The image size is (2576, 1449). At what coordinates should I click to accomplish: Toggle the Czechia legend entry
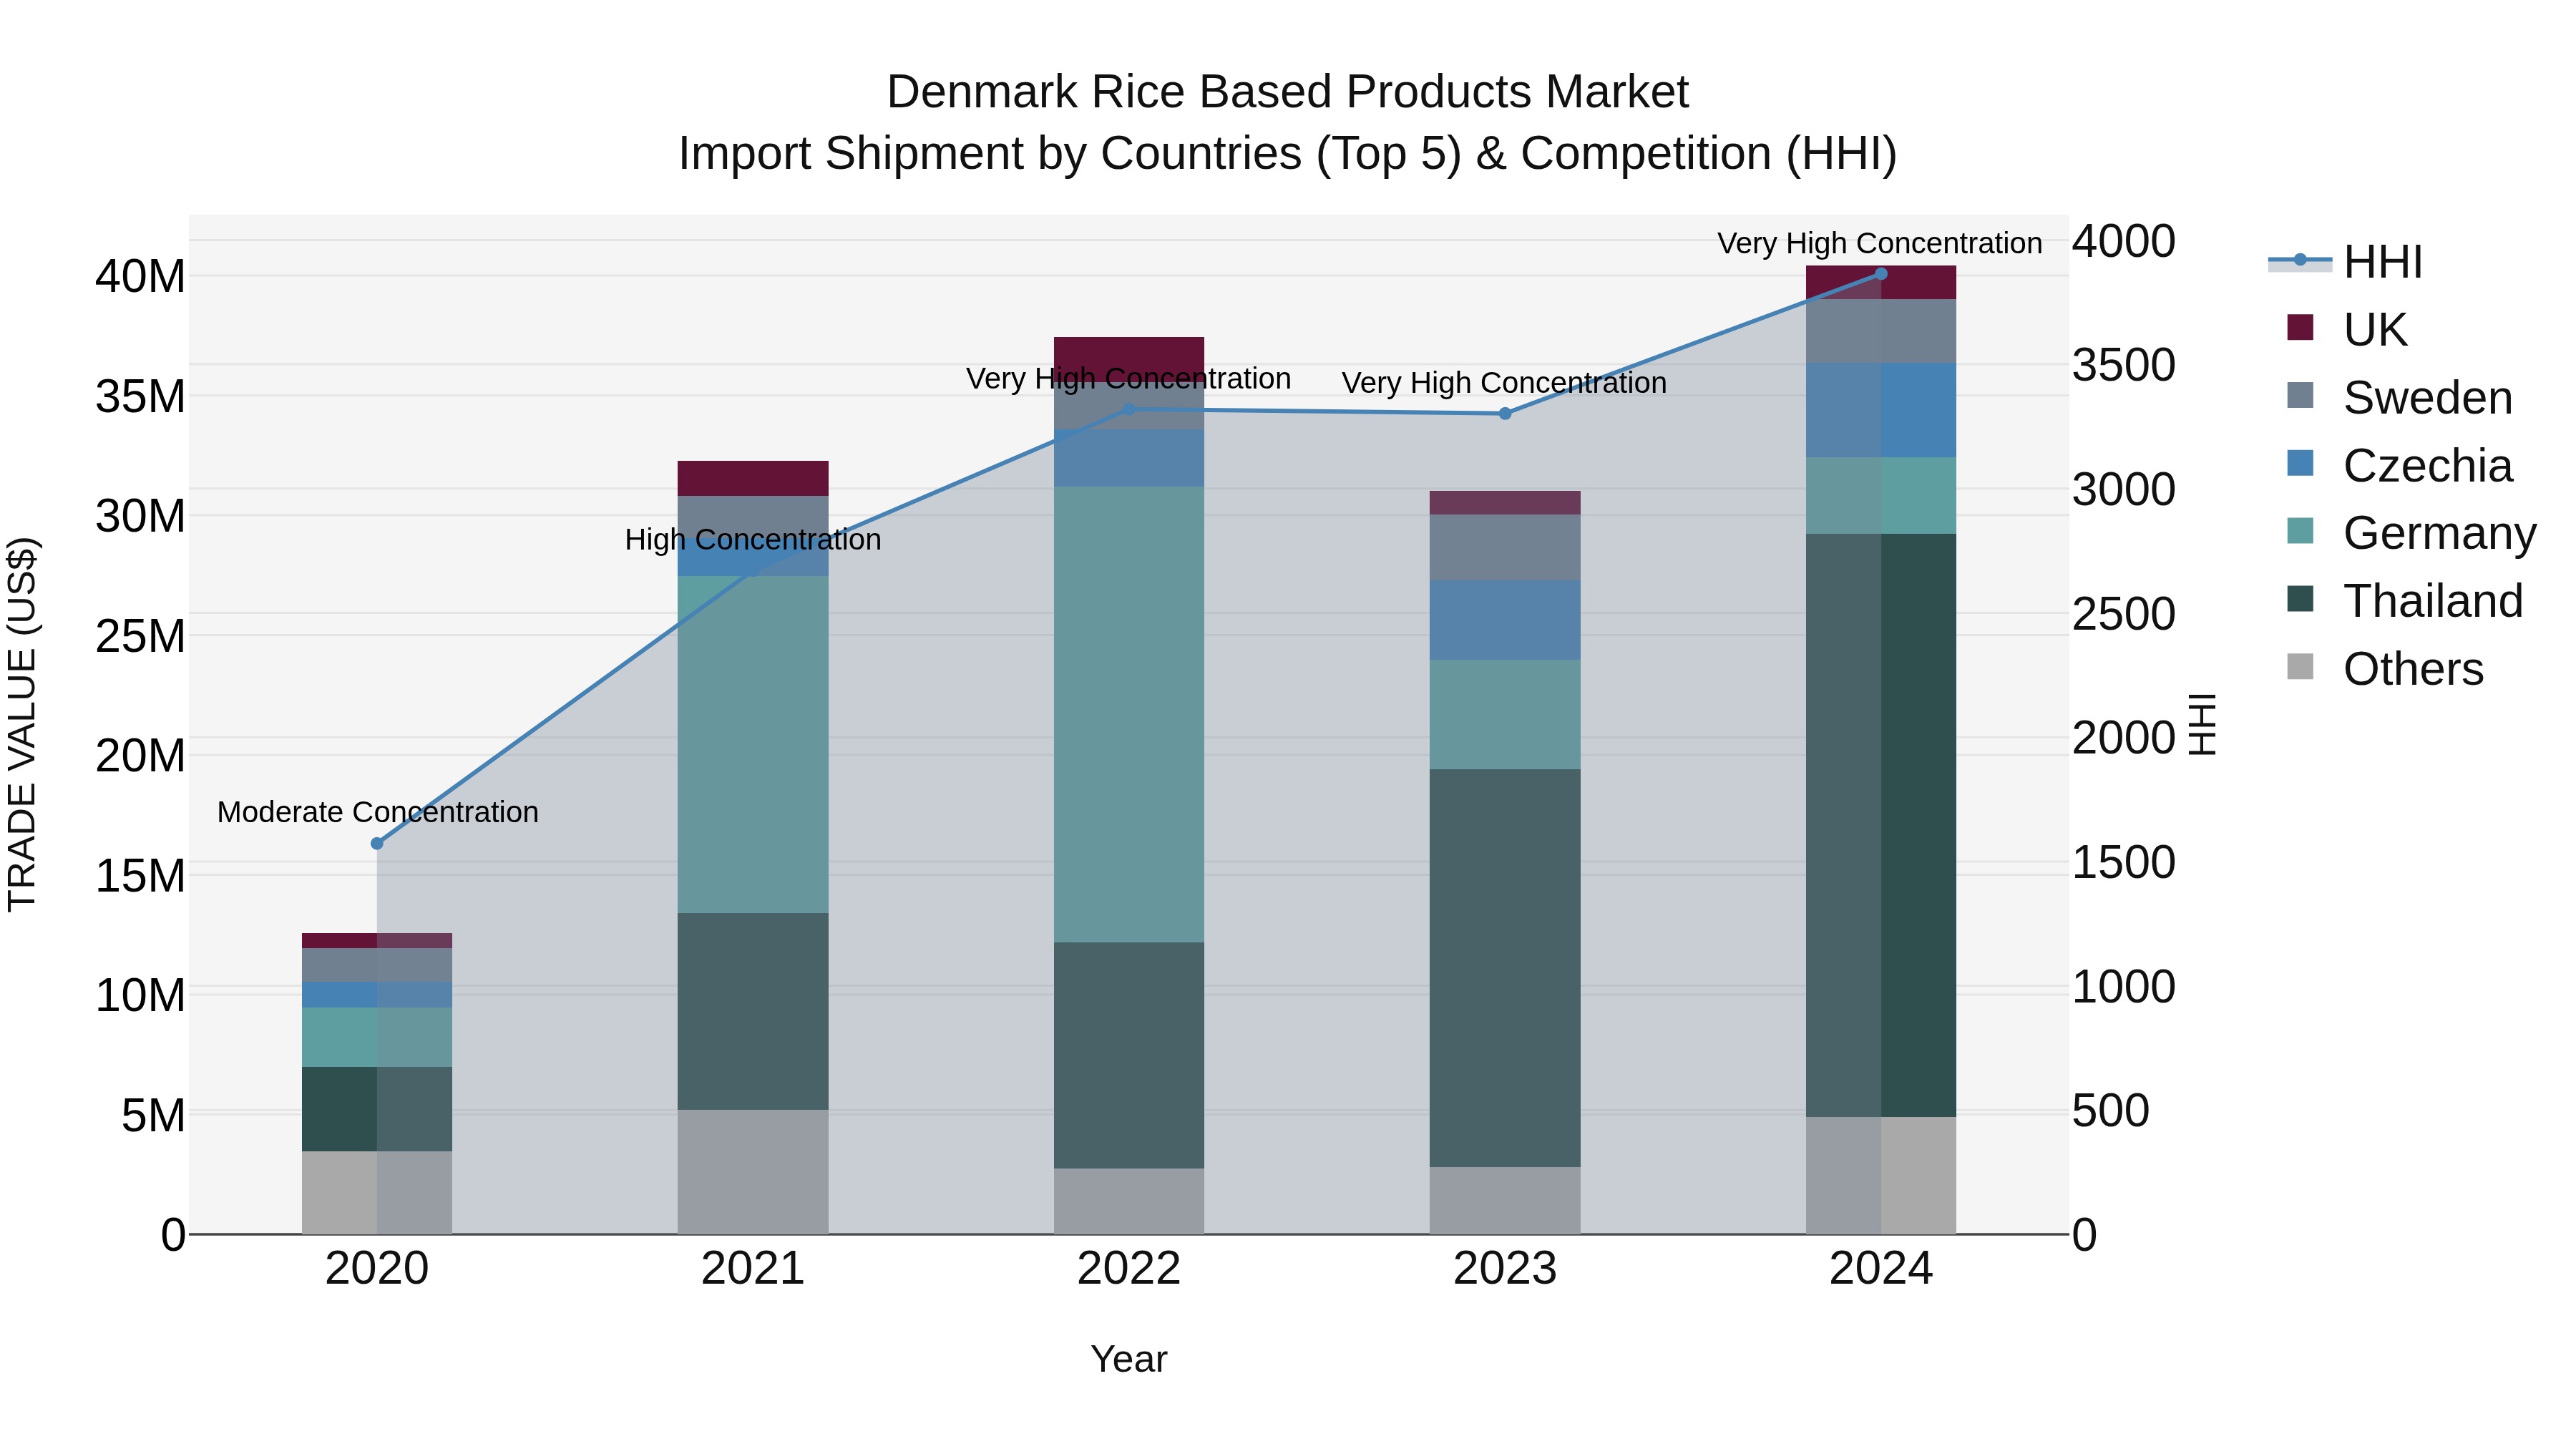pos(2399,465)
